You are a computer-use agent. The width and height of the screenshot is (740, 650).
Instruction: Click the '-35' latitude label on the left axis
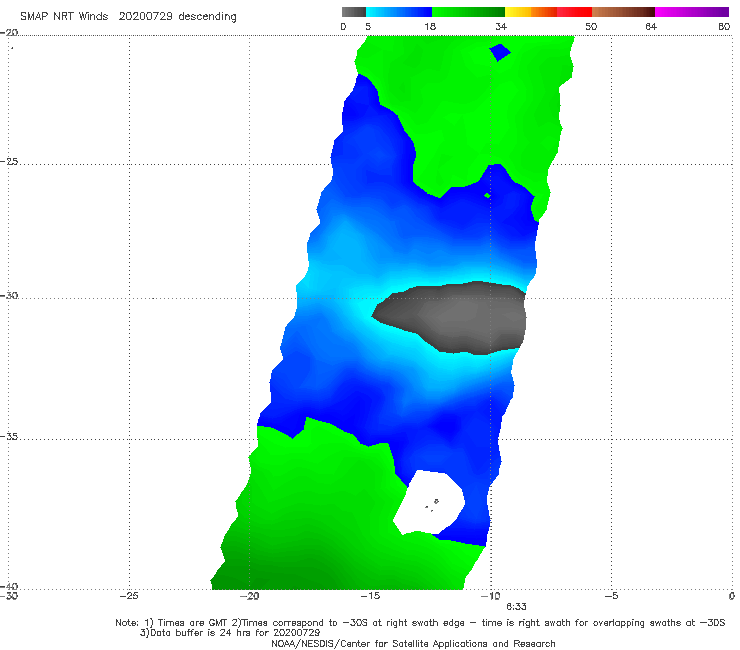click(9, 437)
